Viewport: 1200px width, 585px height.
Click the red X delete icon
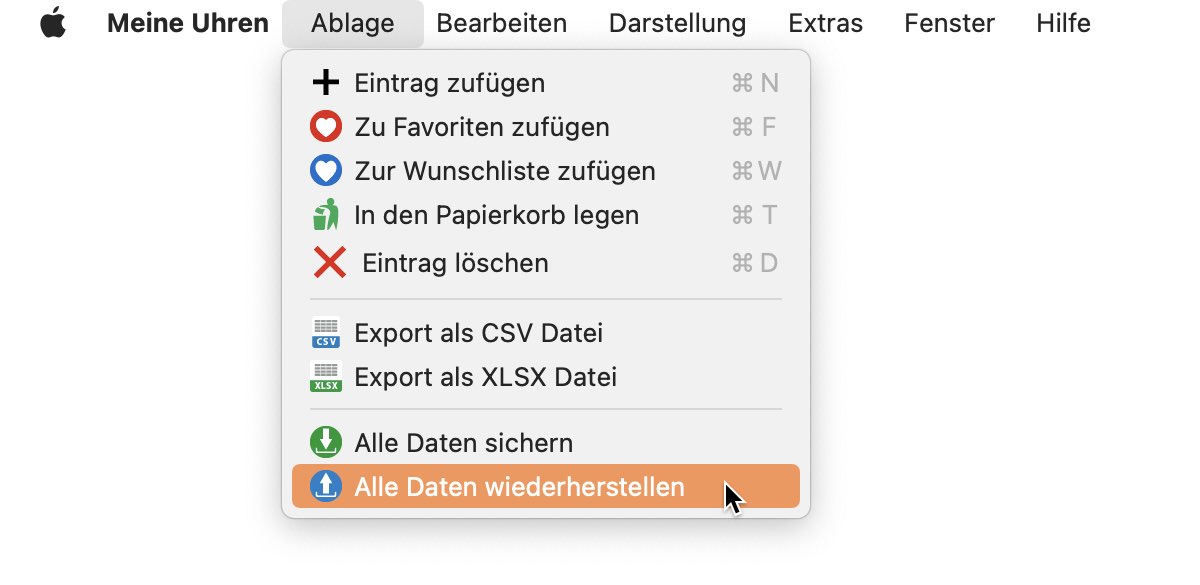329,263
